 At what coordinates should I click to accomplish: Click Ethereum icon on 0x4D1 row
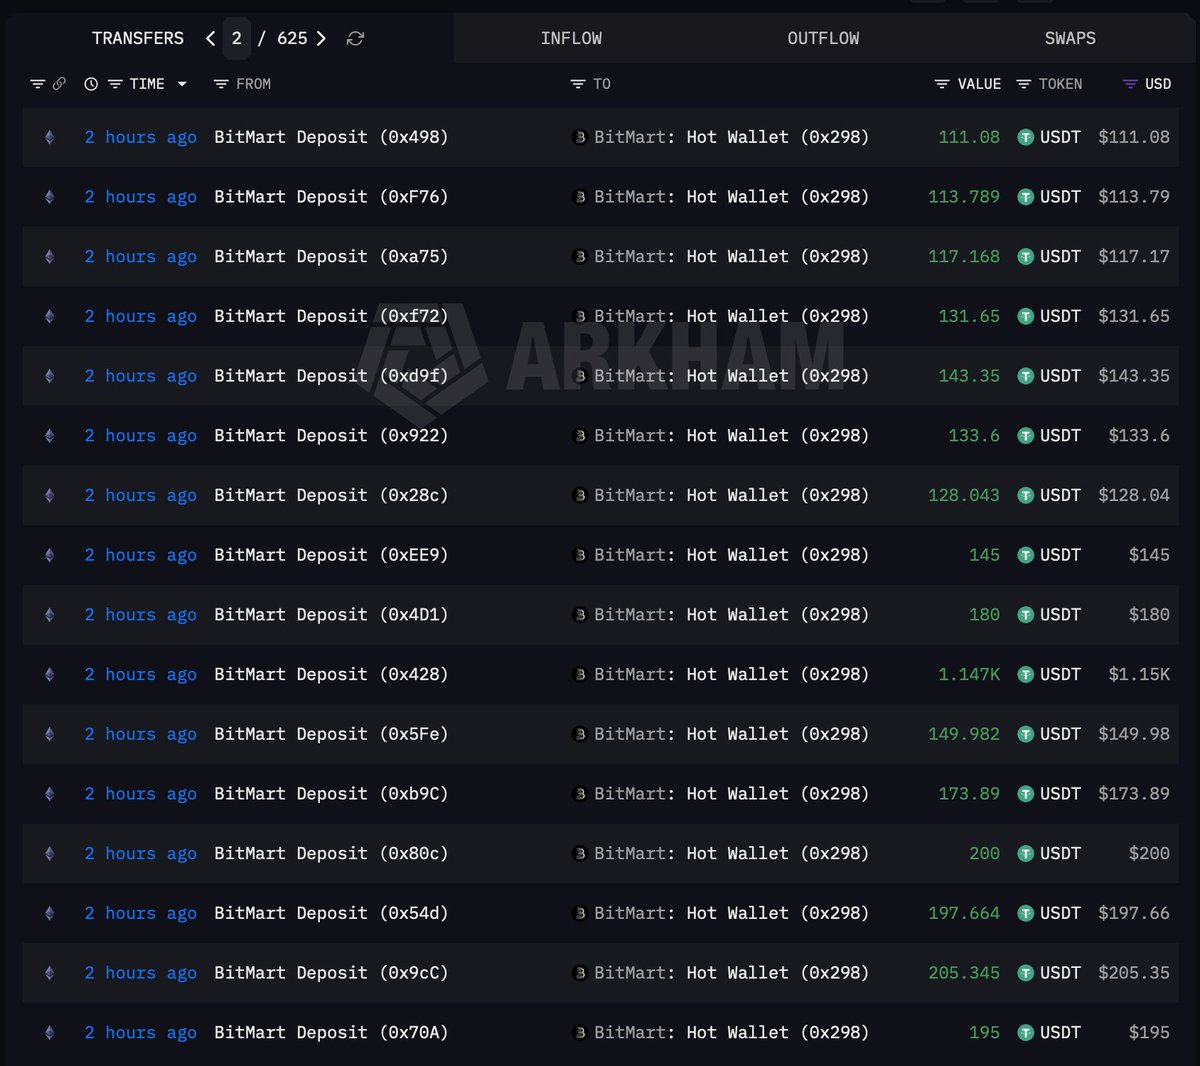pyautogui.click(x=50, y=615)
